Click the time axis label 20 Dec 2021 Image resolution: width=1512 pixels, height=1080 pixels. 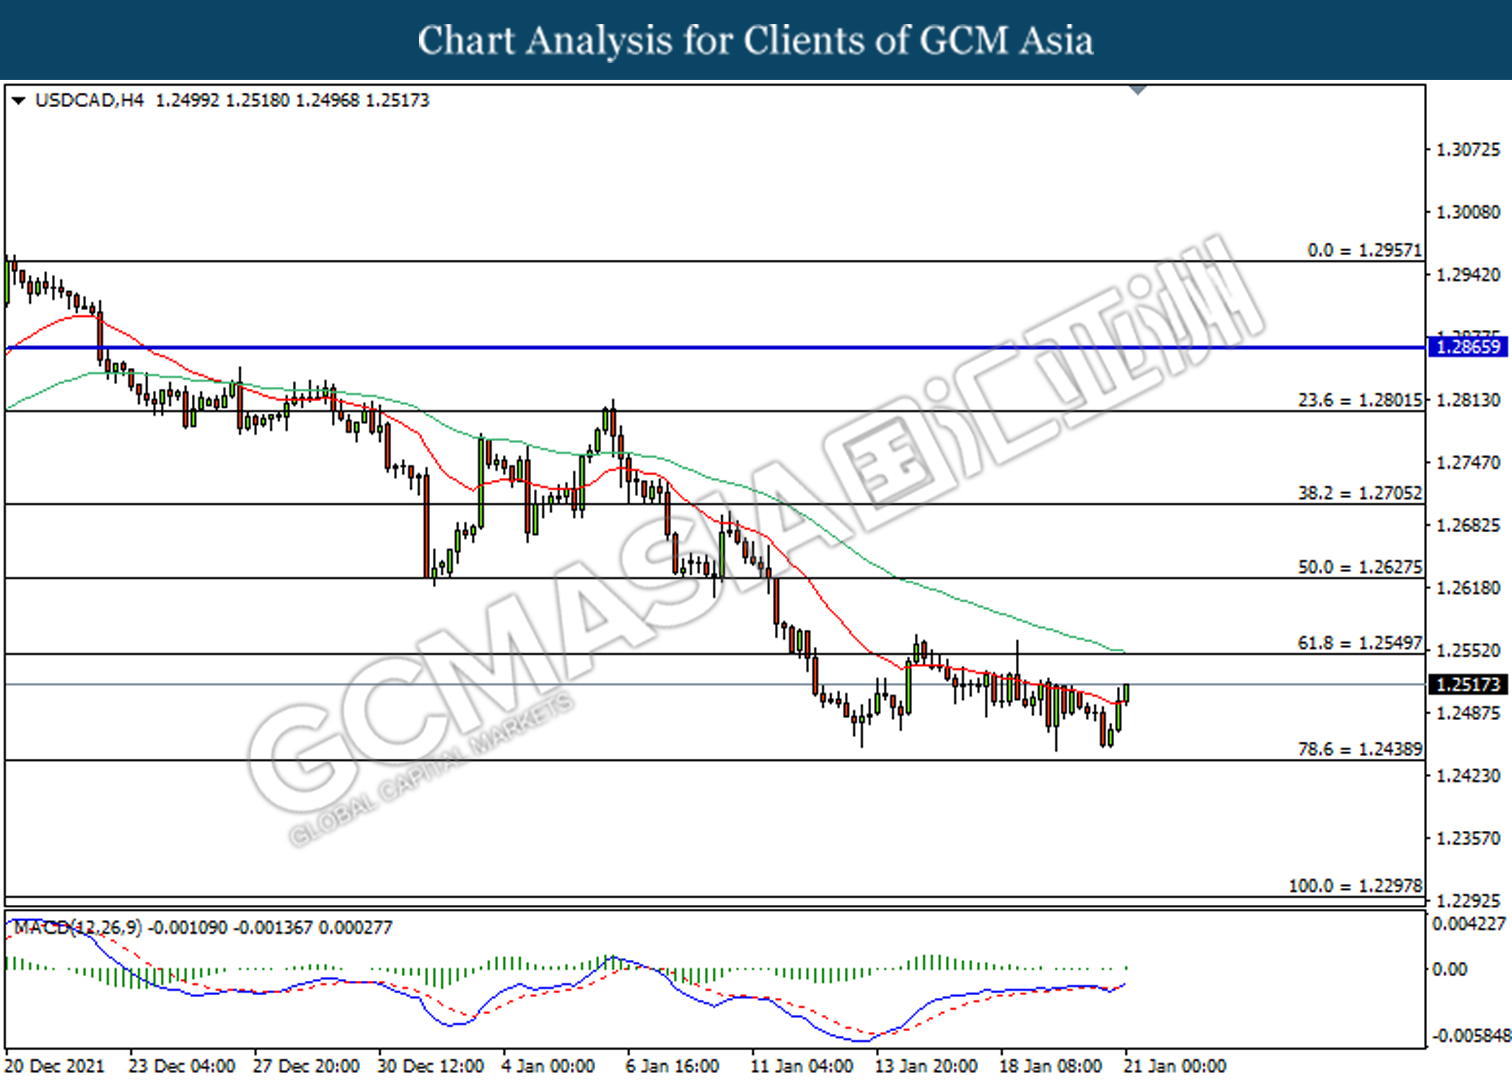(54, 1066)
